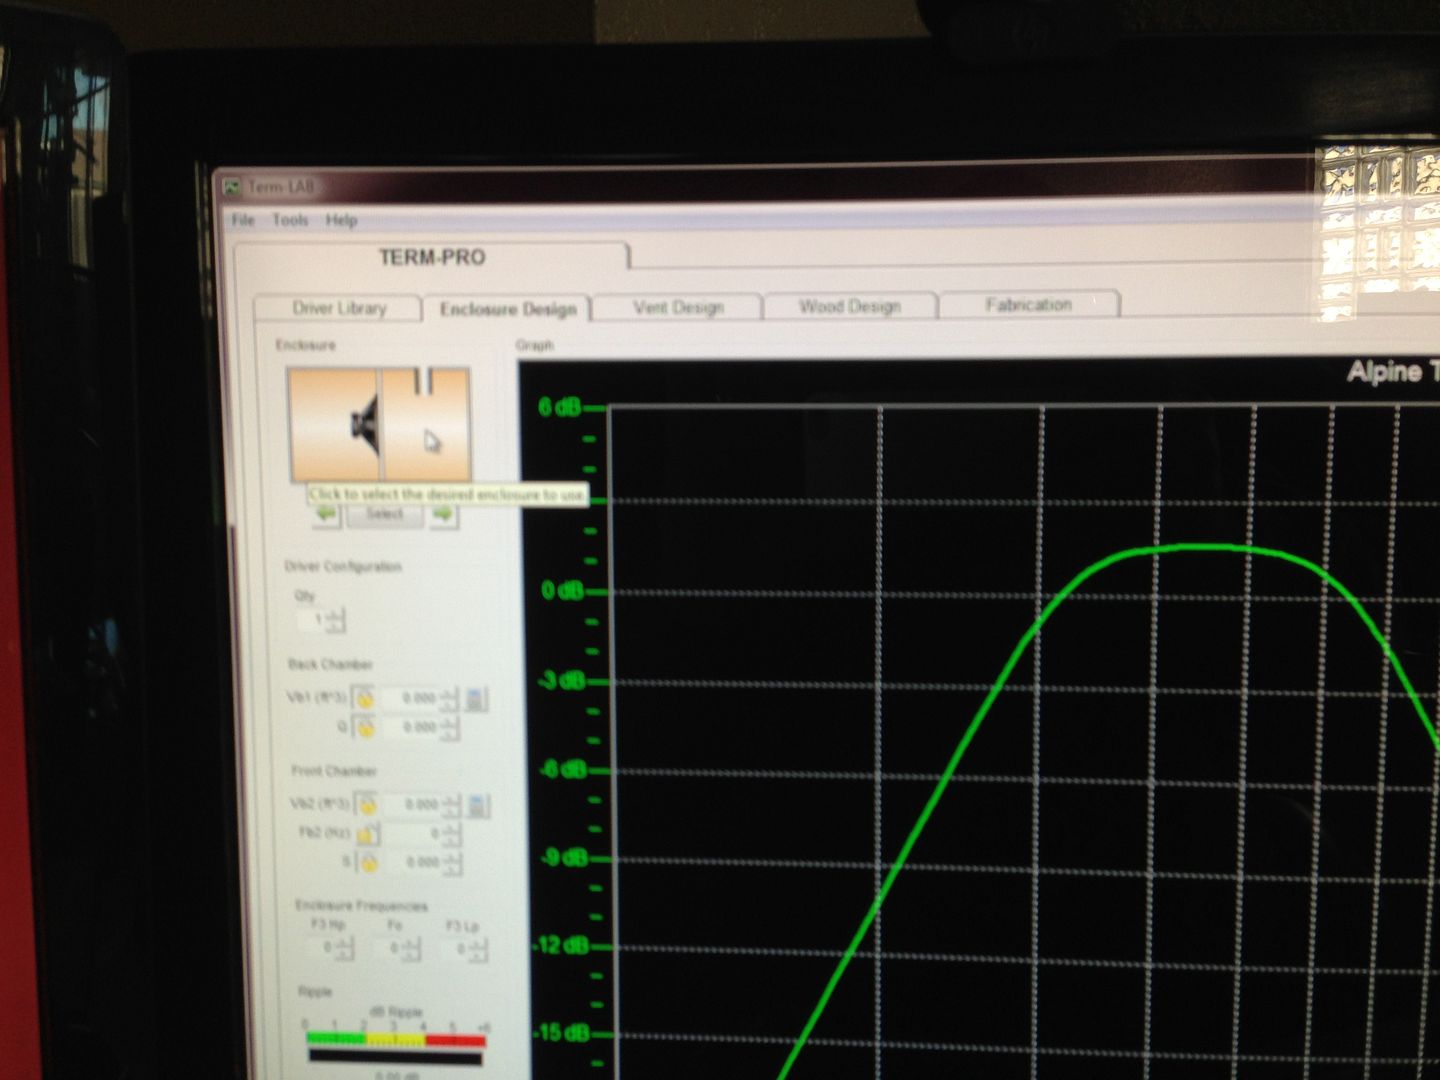
Task: Click the Vb1 value field
Action: pos(410,698)
